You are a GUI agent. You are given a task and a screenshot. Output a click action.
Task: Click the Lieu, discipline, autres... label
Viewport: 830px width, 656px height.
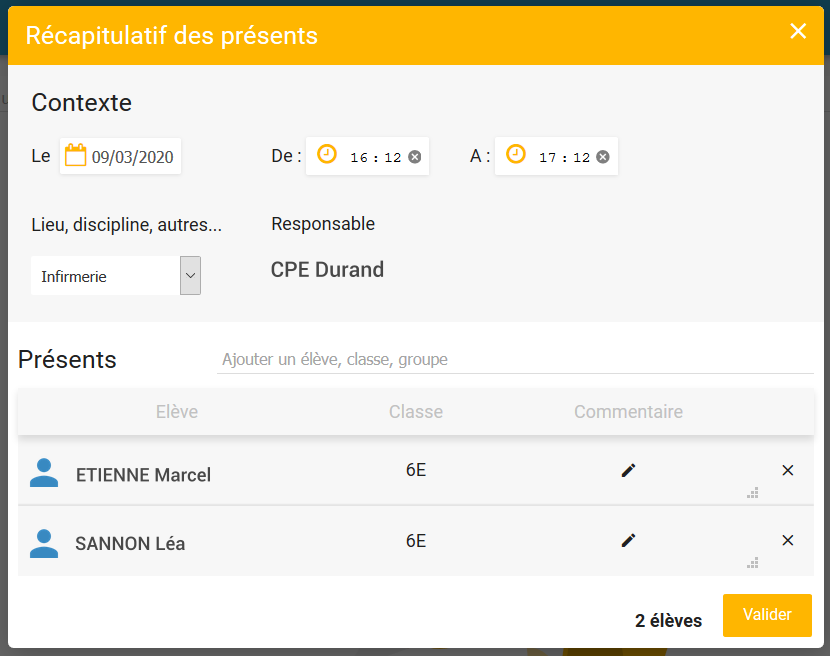(x=127, y=225)
